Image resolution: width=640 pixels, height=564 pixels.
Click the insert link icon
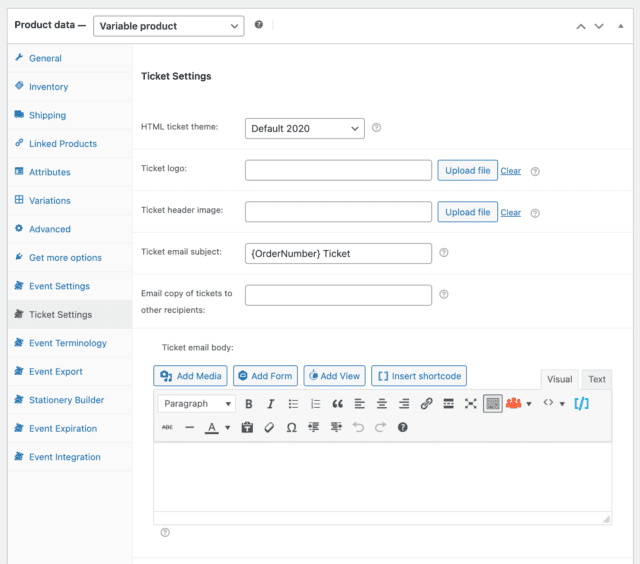tap(426, 404)
